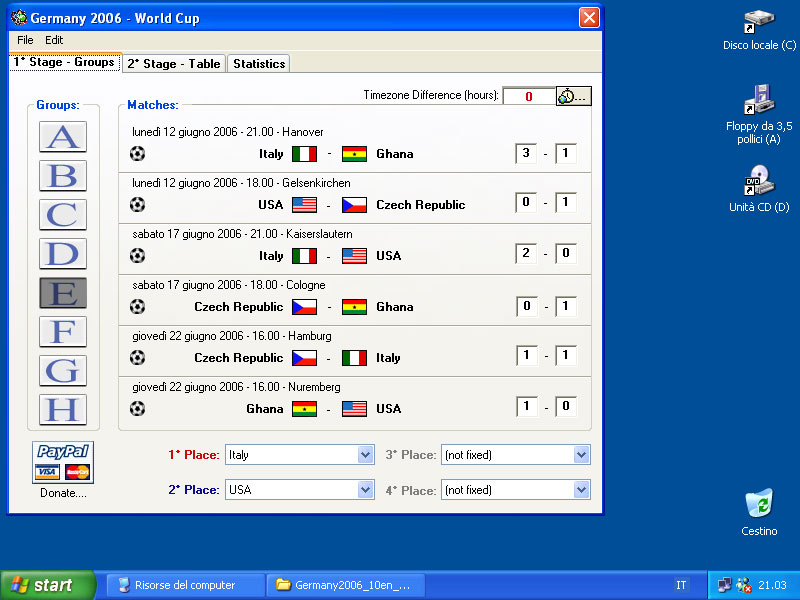Click USA score field in Italy - USA match

pyautogui.click(x=566, y=254)
